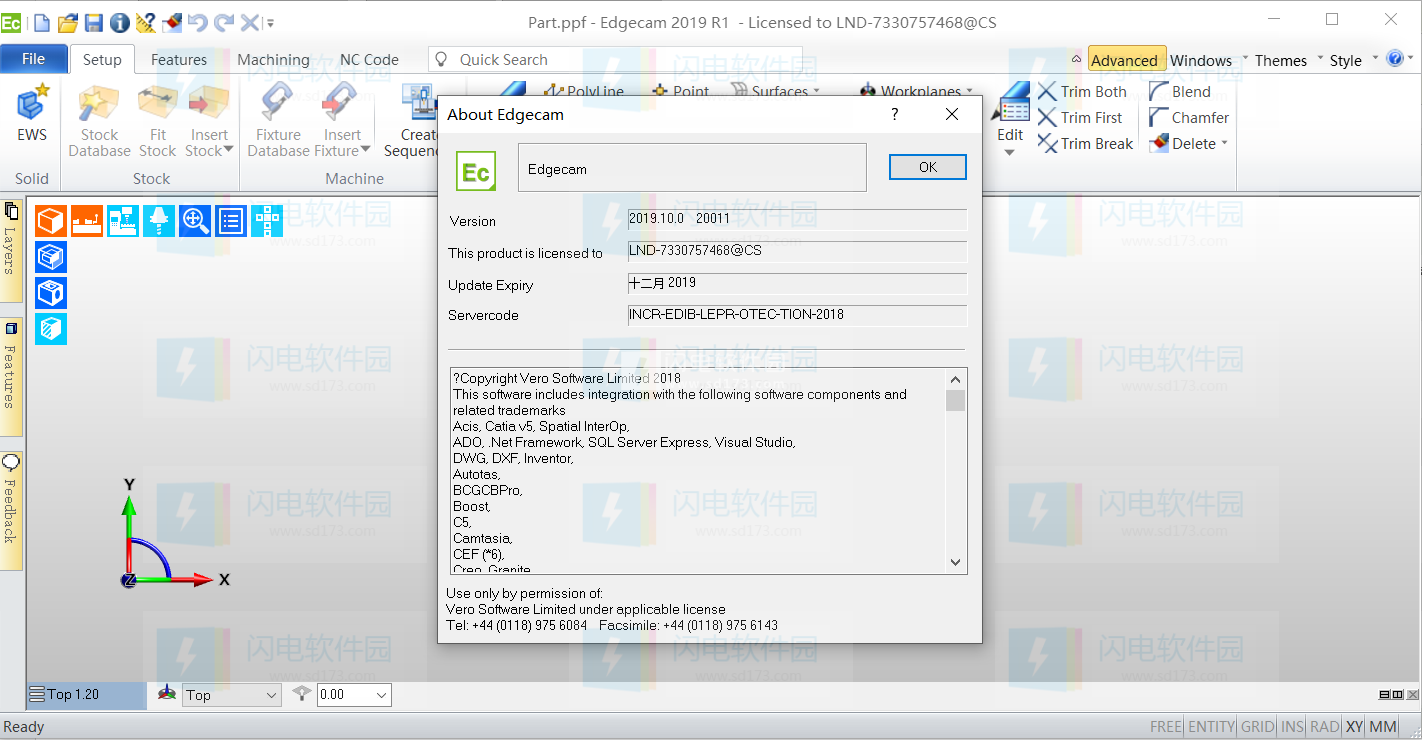Toggle INS mode in the status bar

(1293, 727)
